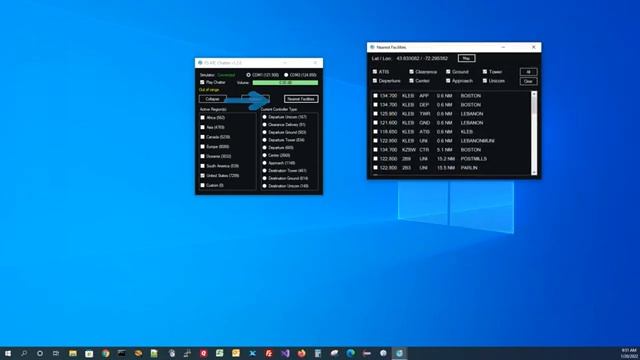Toggle the ATIS filter checkbox
Image resolution: width=640 pixels, height=360 pixels.
point(375,72)
